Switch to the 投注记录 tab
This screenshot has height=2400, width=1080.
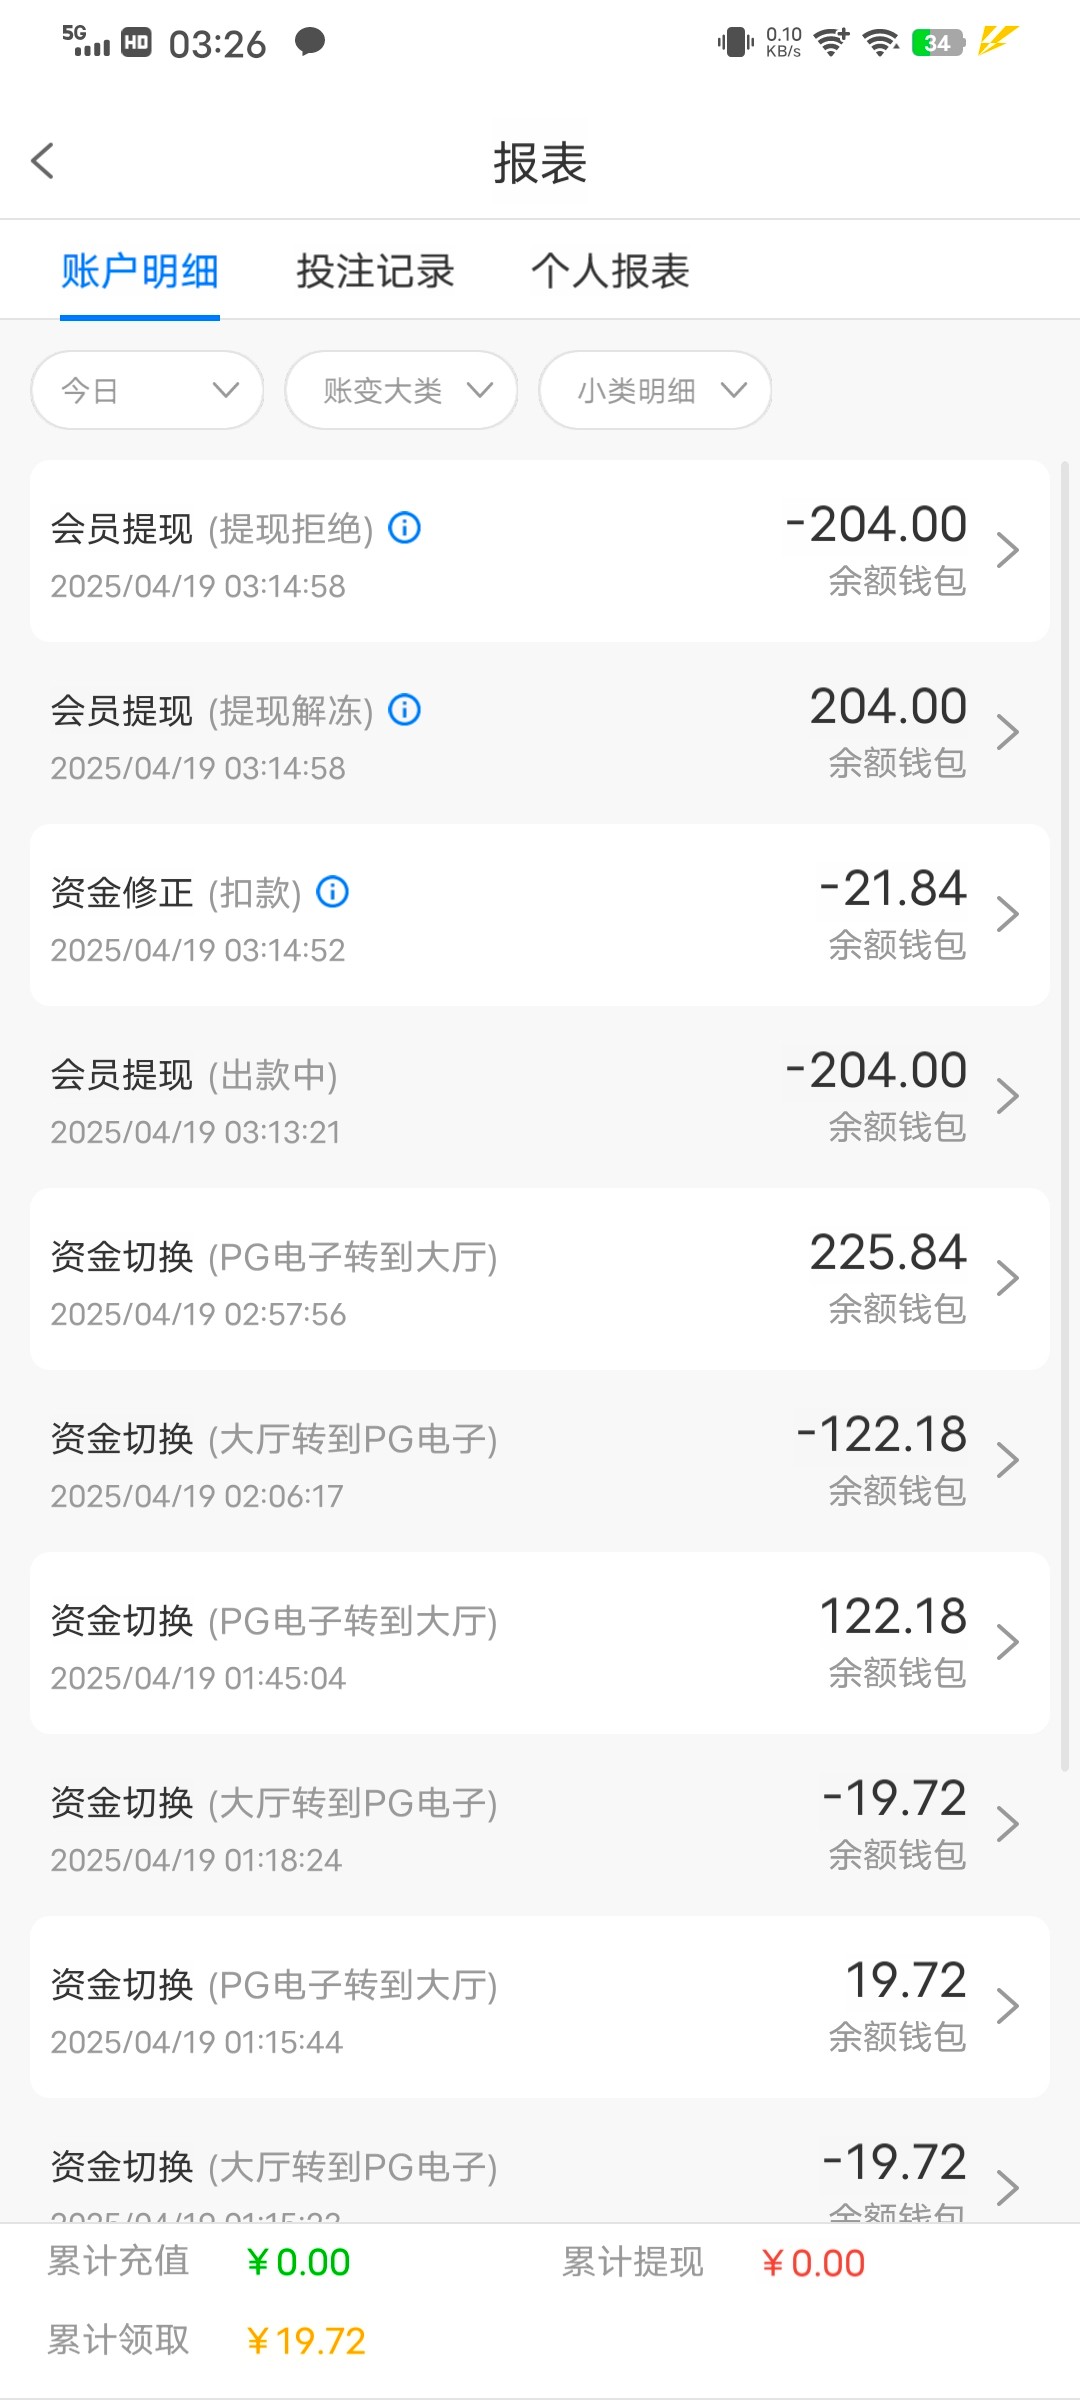coord(375,271)
